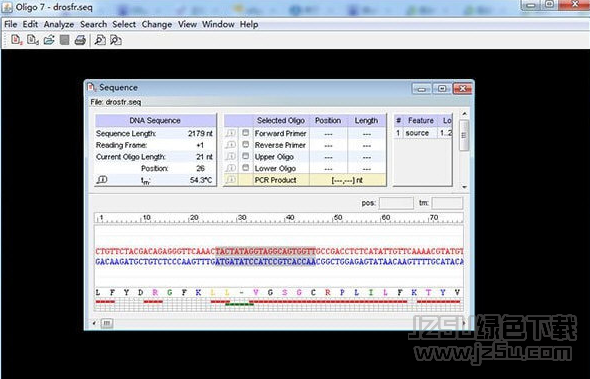Viewport: 590px width, 379px height.
Task: Select the source feature row
Action: (423, 133)
